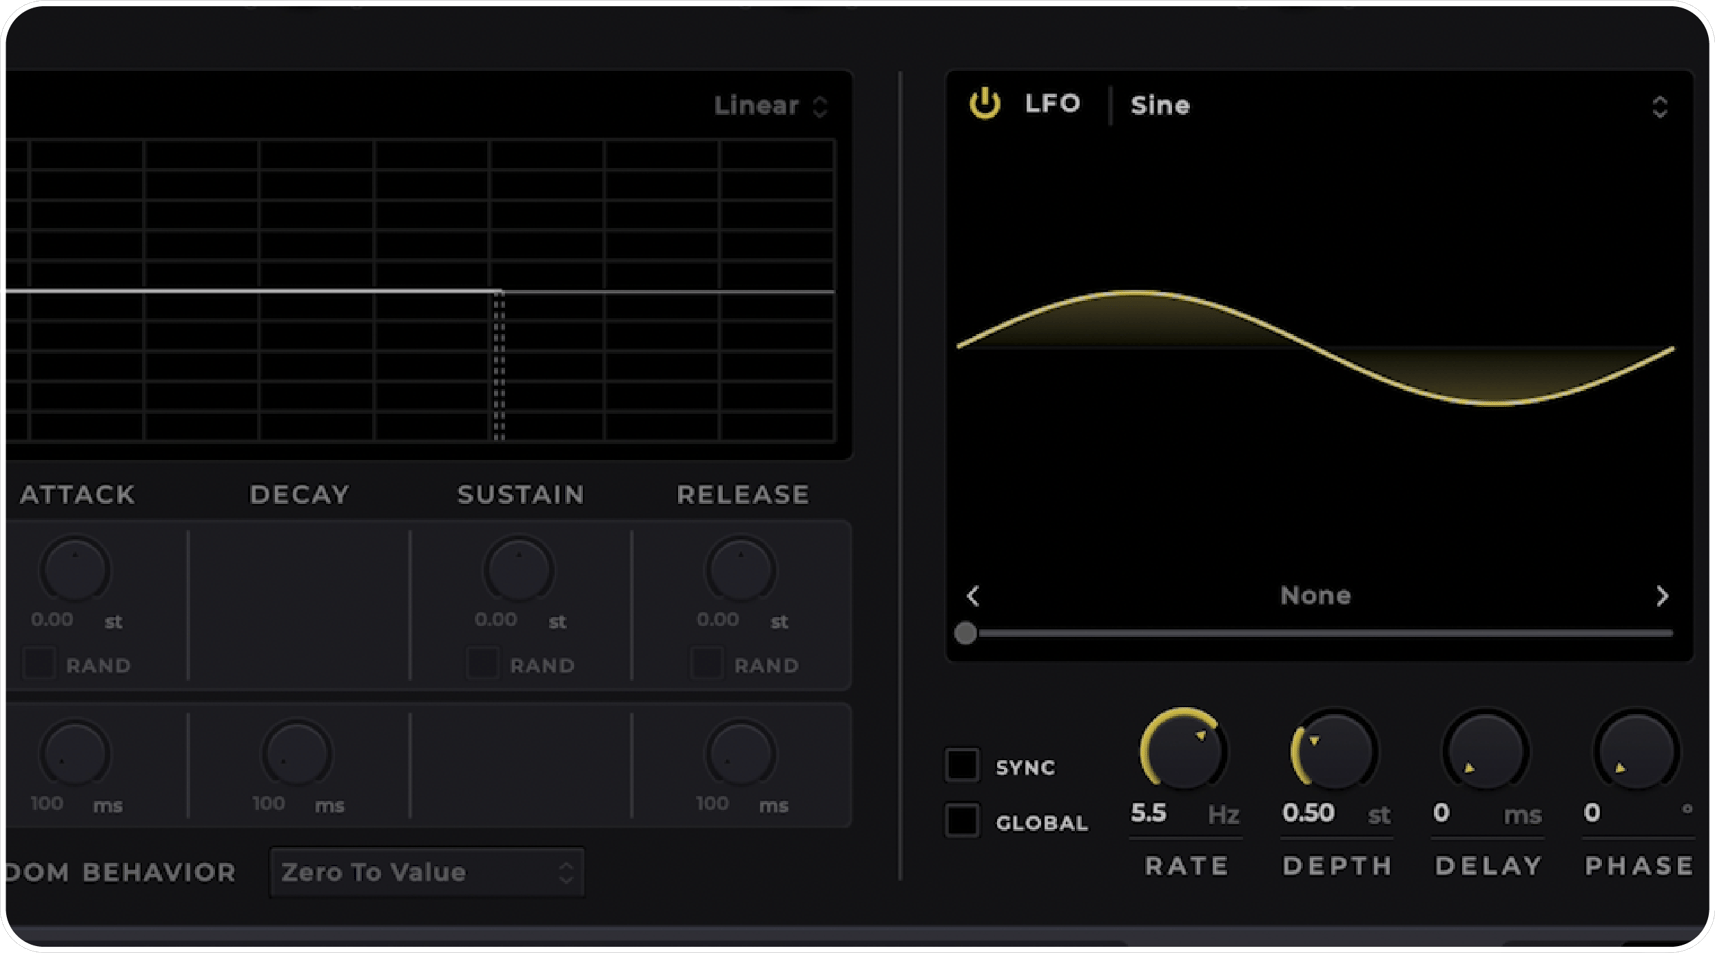Check the RAND box under SUSTAIN
The width and height of the screenshot is (1715, 953).
481,663
